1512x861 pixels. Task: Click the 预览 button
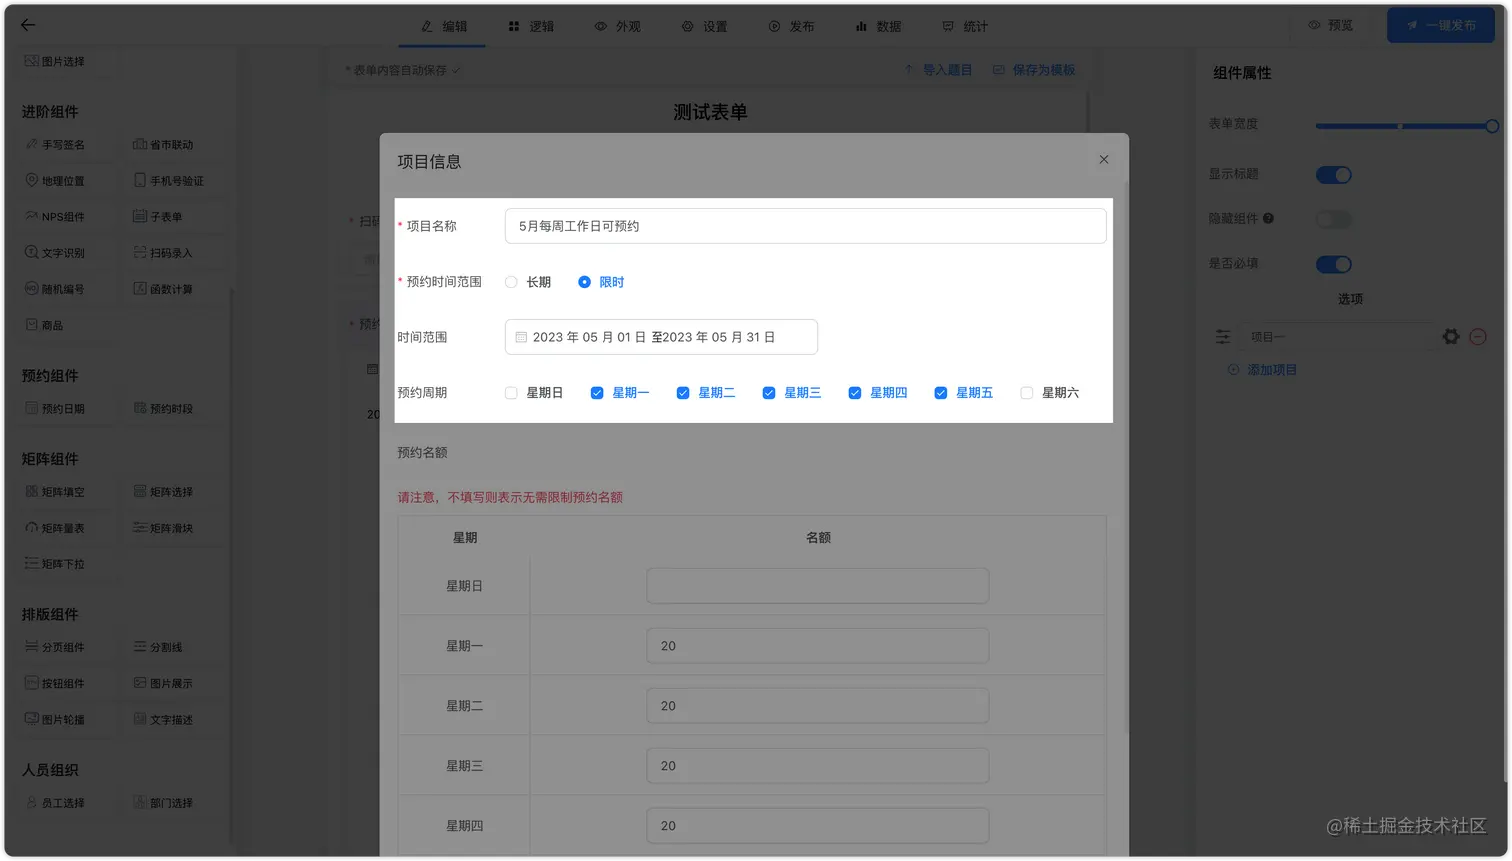coord(1330,25)
